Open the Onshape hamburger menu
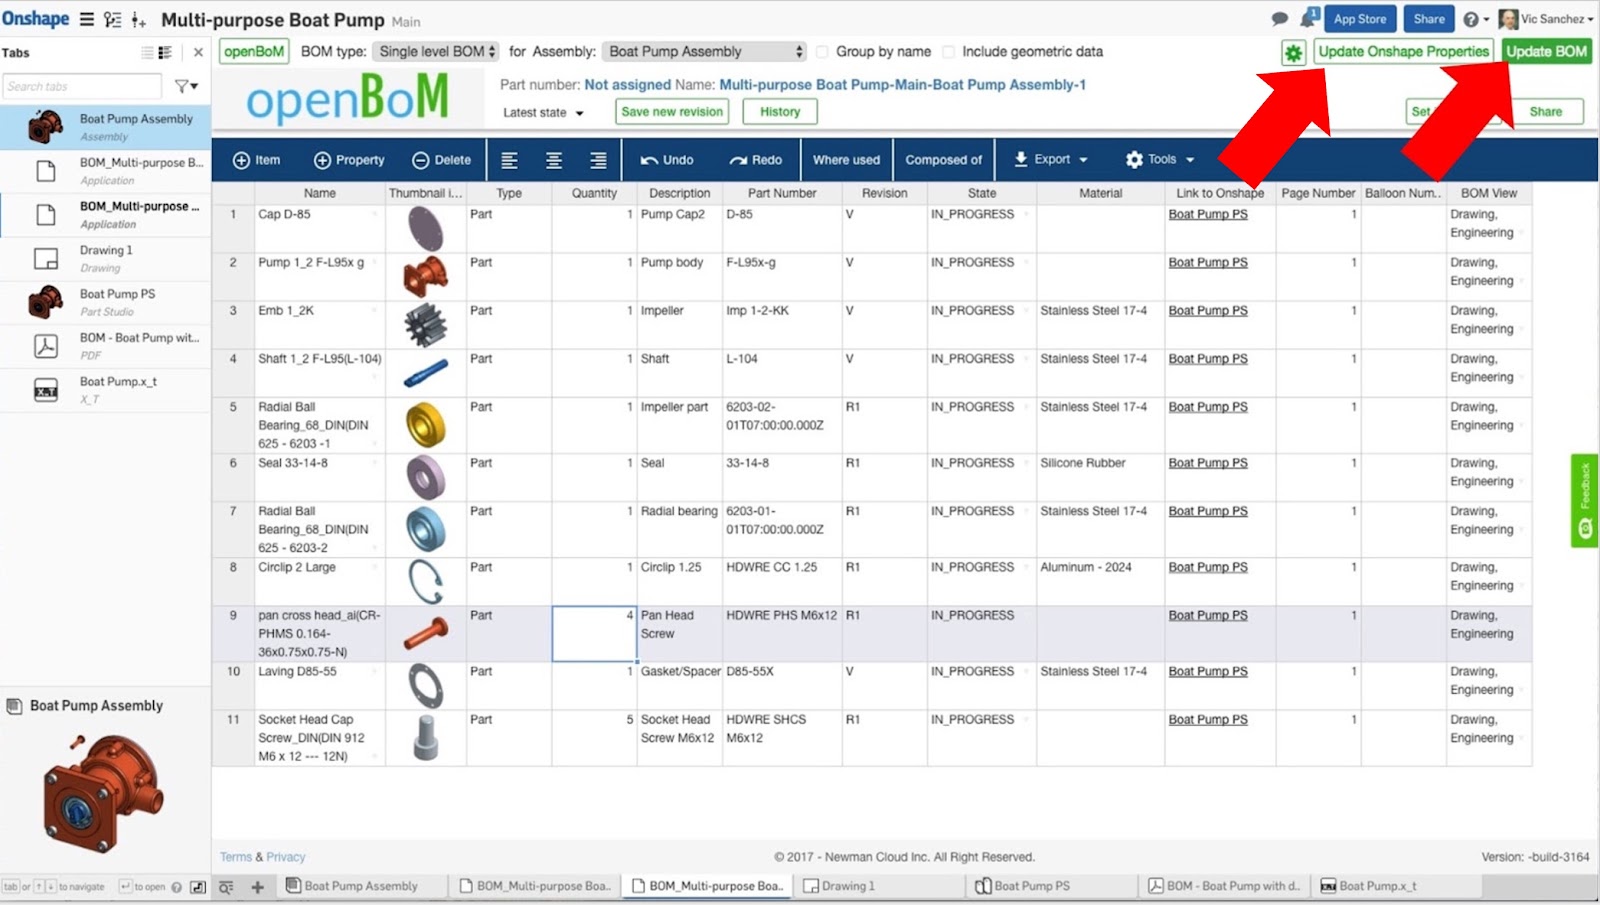The height and width of the screenshot is (905, 1600). [87, 19]
